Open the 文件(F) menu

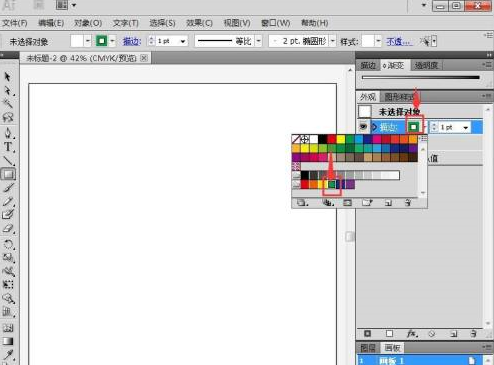pyautogui.click(x=15, y=23)
